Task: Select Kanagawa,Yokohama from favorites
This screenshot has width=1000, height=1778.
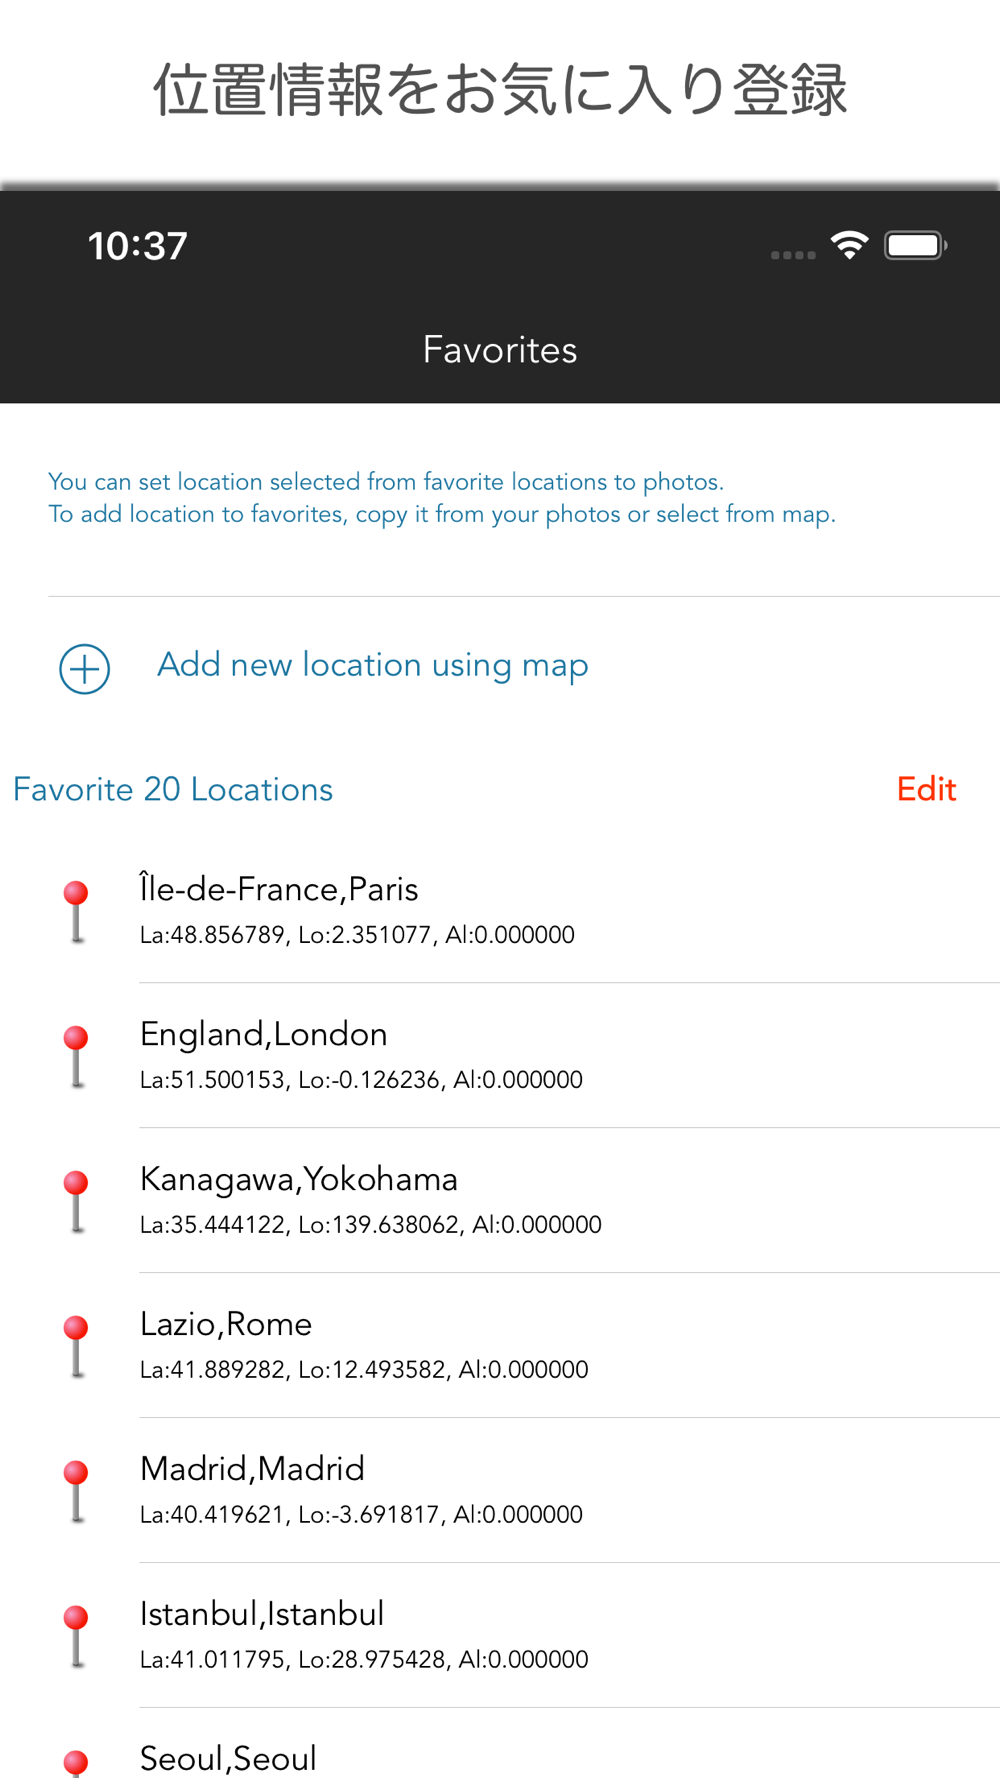Action: 500,1200
